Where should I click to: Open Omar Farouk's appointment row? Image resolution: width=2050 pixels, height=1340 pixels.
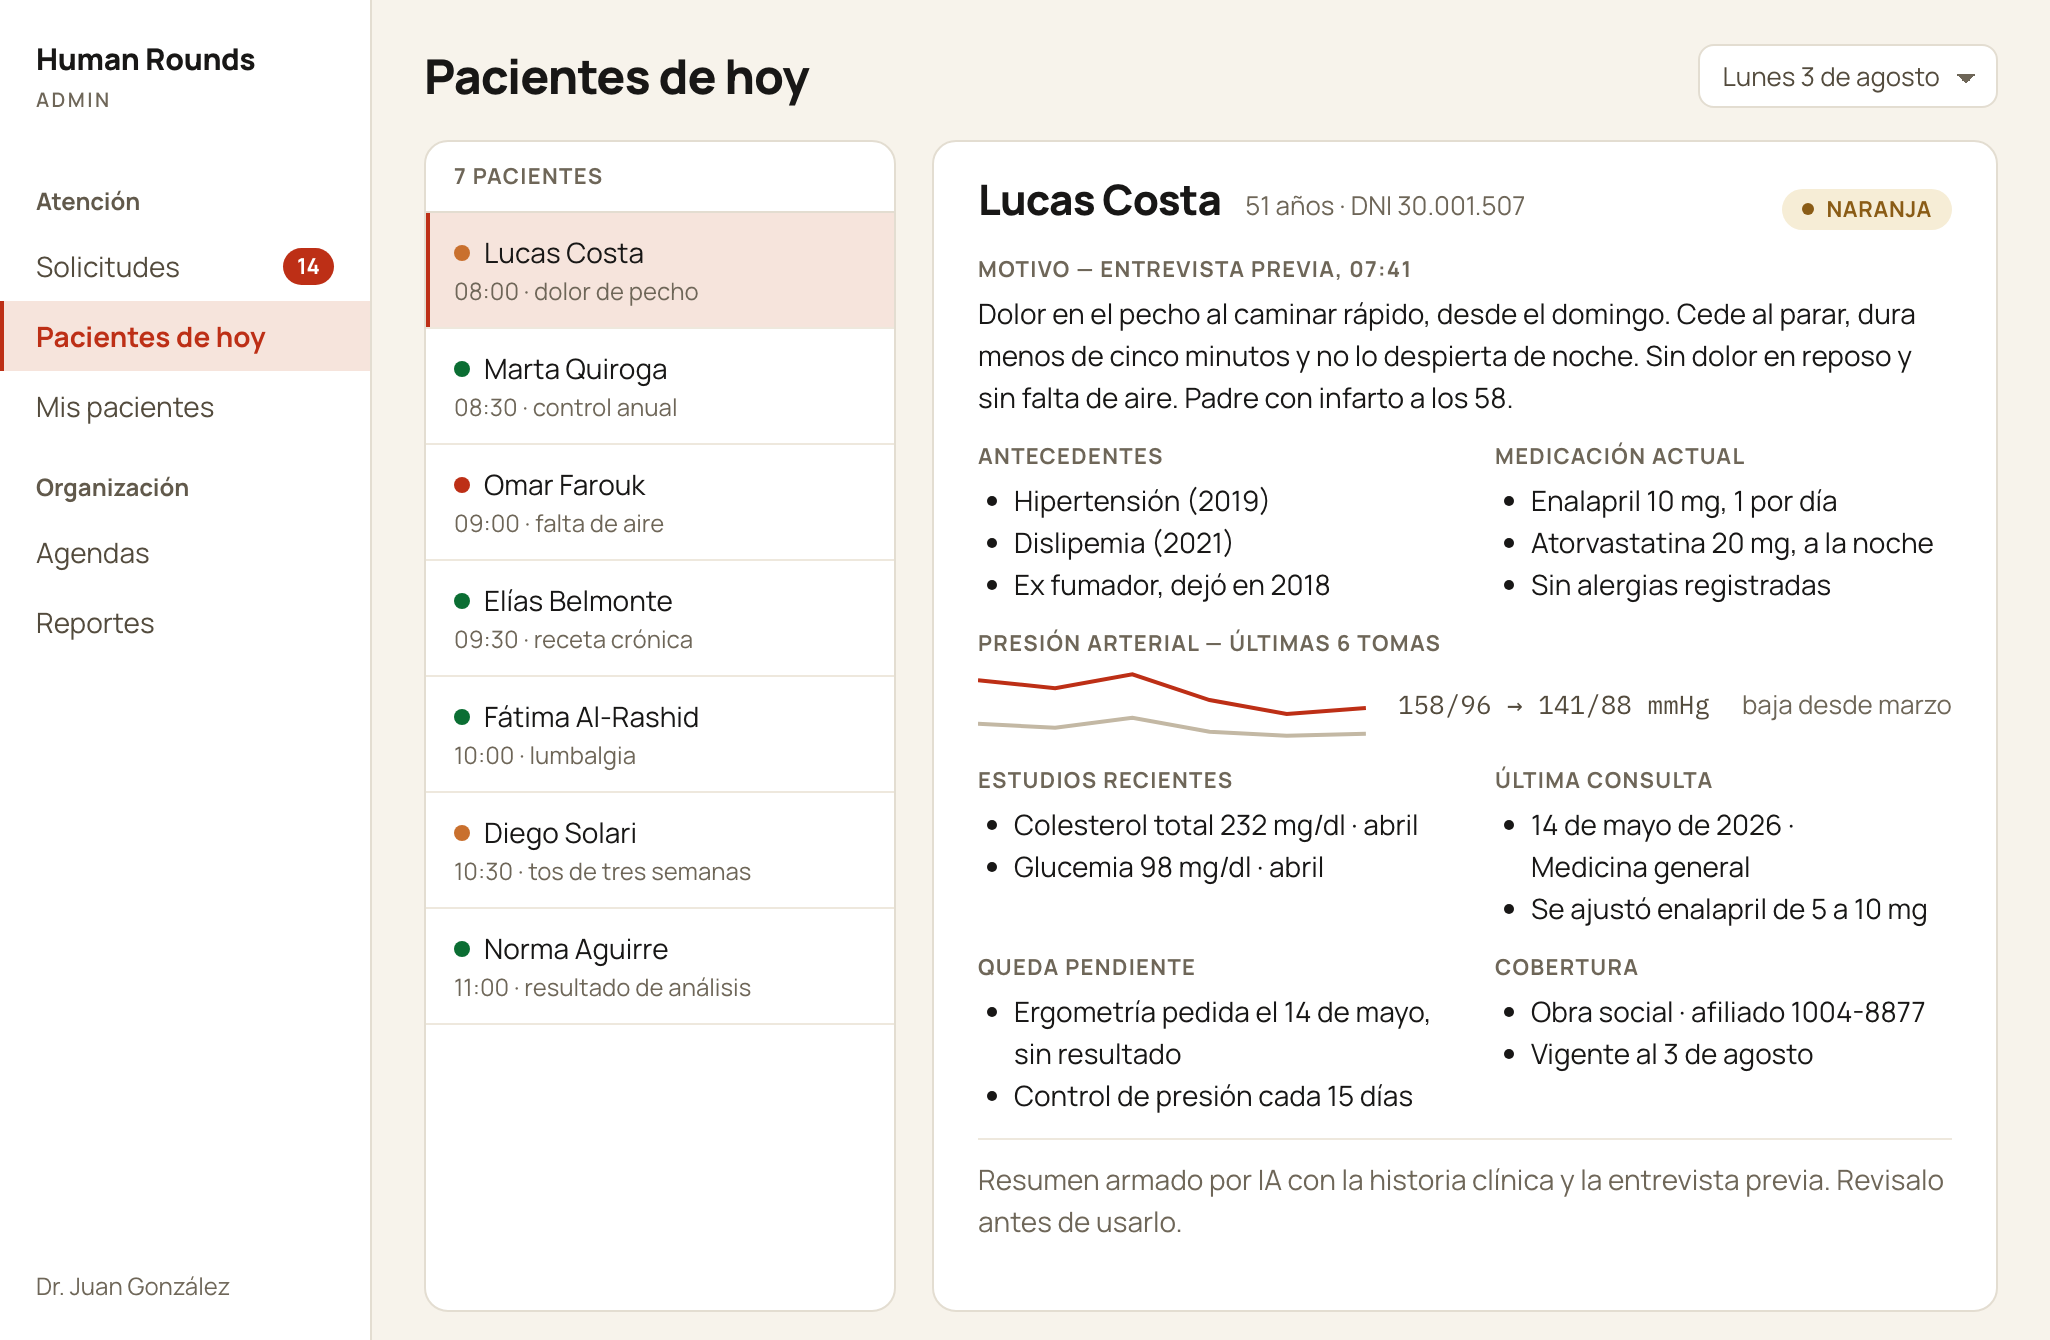pyautogui.click(x=660, y=503)
